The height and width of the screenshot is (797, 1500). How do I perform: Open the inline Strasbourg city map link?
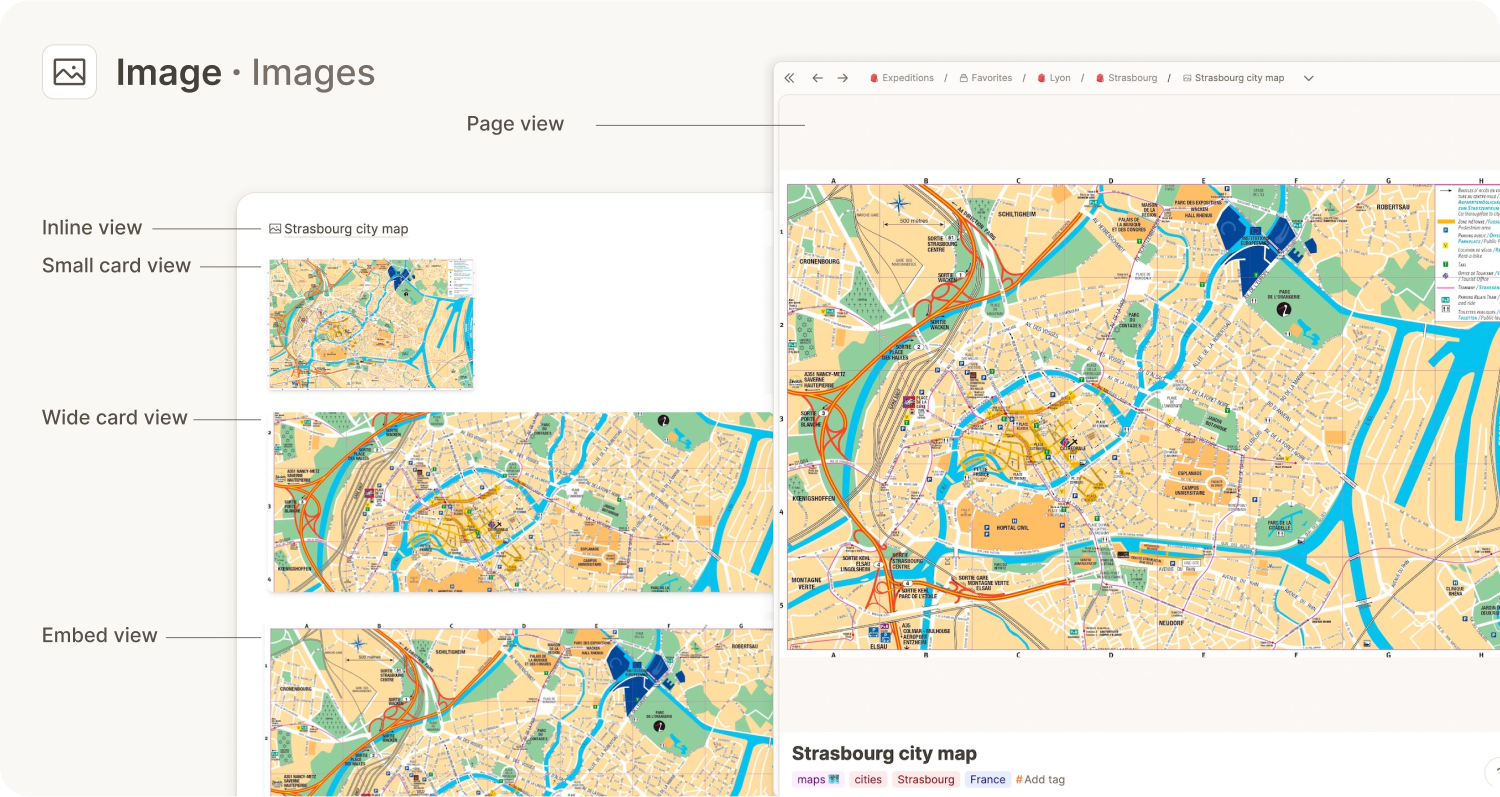[346, 229]
